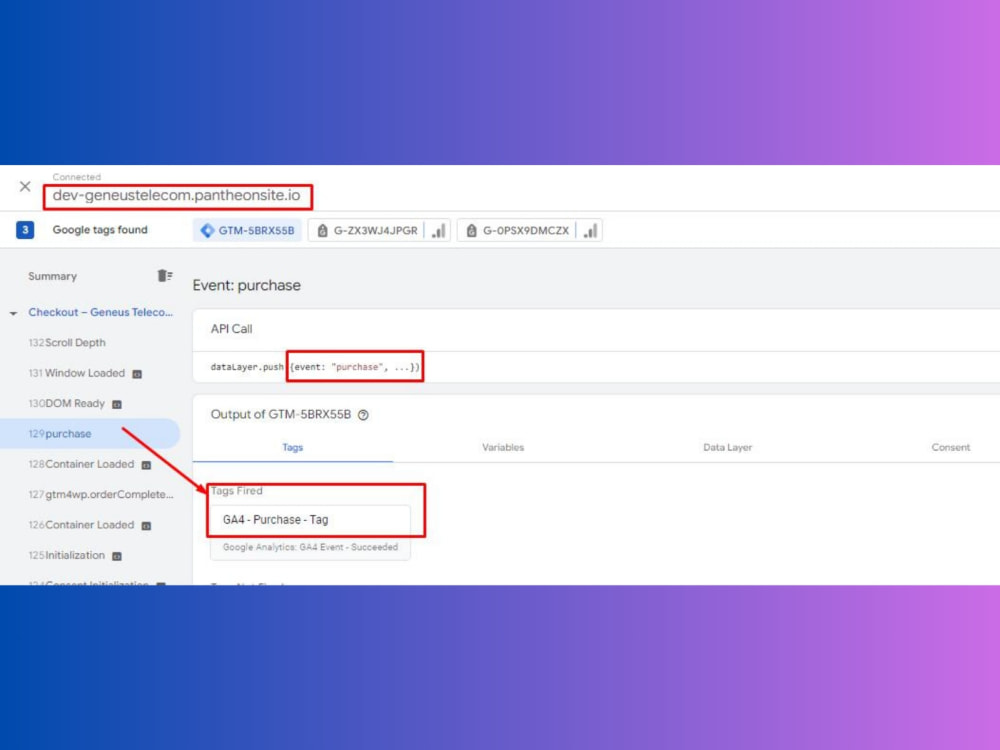Switch to the Variables tab
1000x750 pixels.
click(x=503, y=447)
